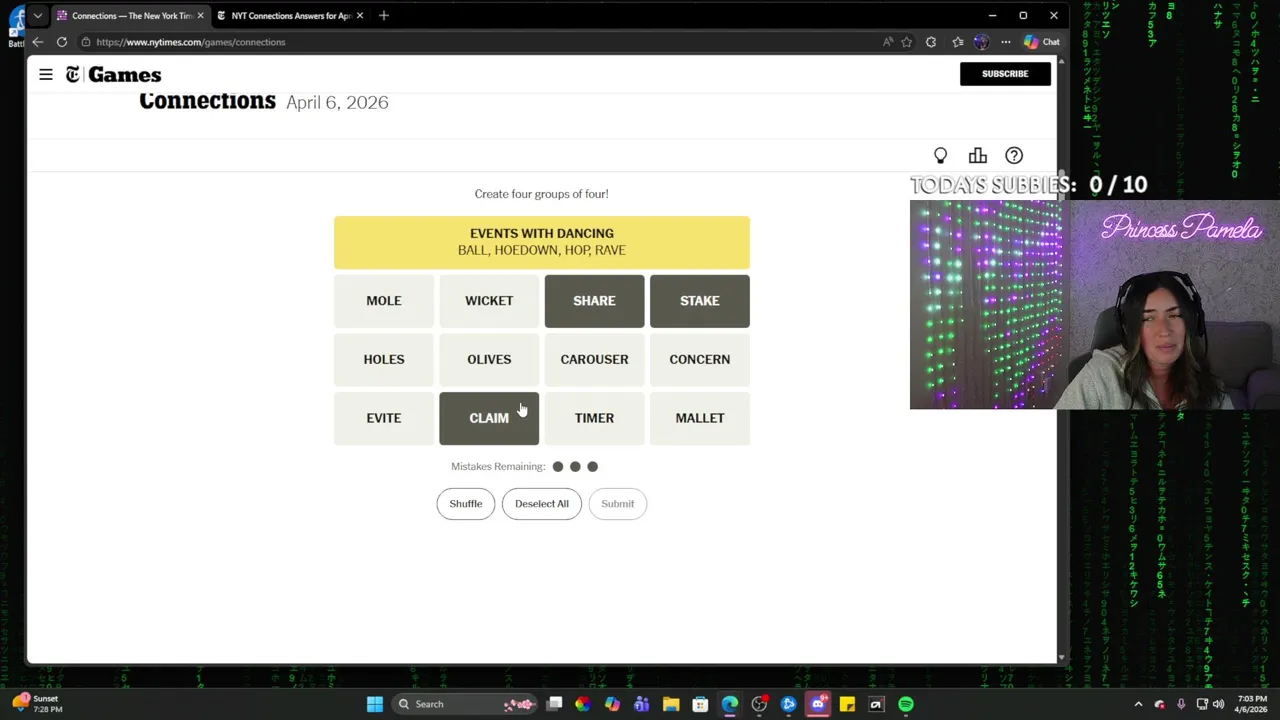1280x720 pixels.
Task: Select the EVITE word tile
Action: tap(384, 418)
